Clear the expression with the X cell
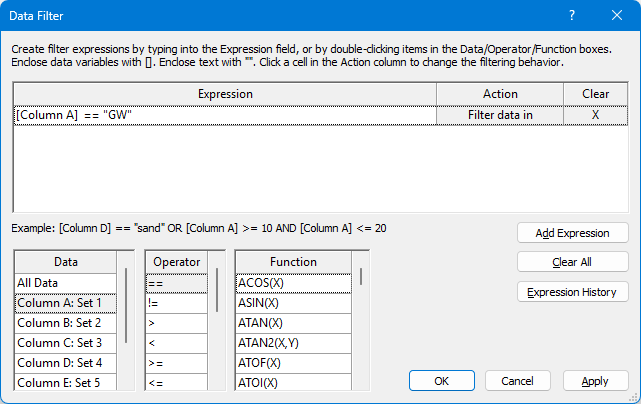Viewport: 641px width, 404px height. tap(595, 115)
